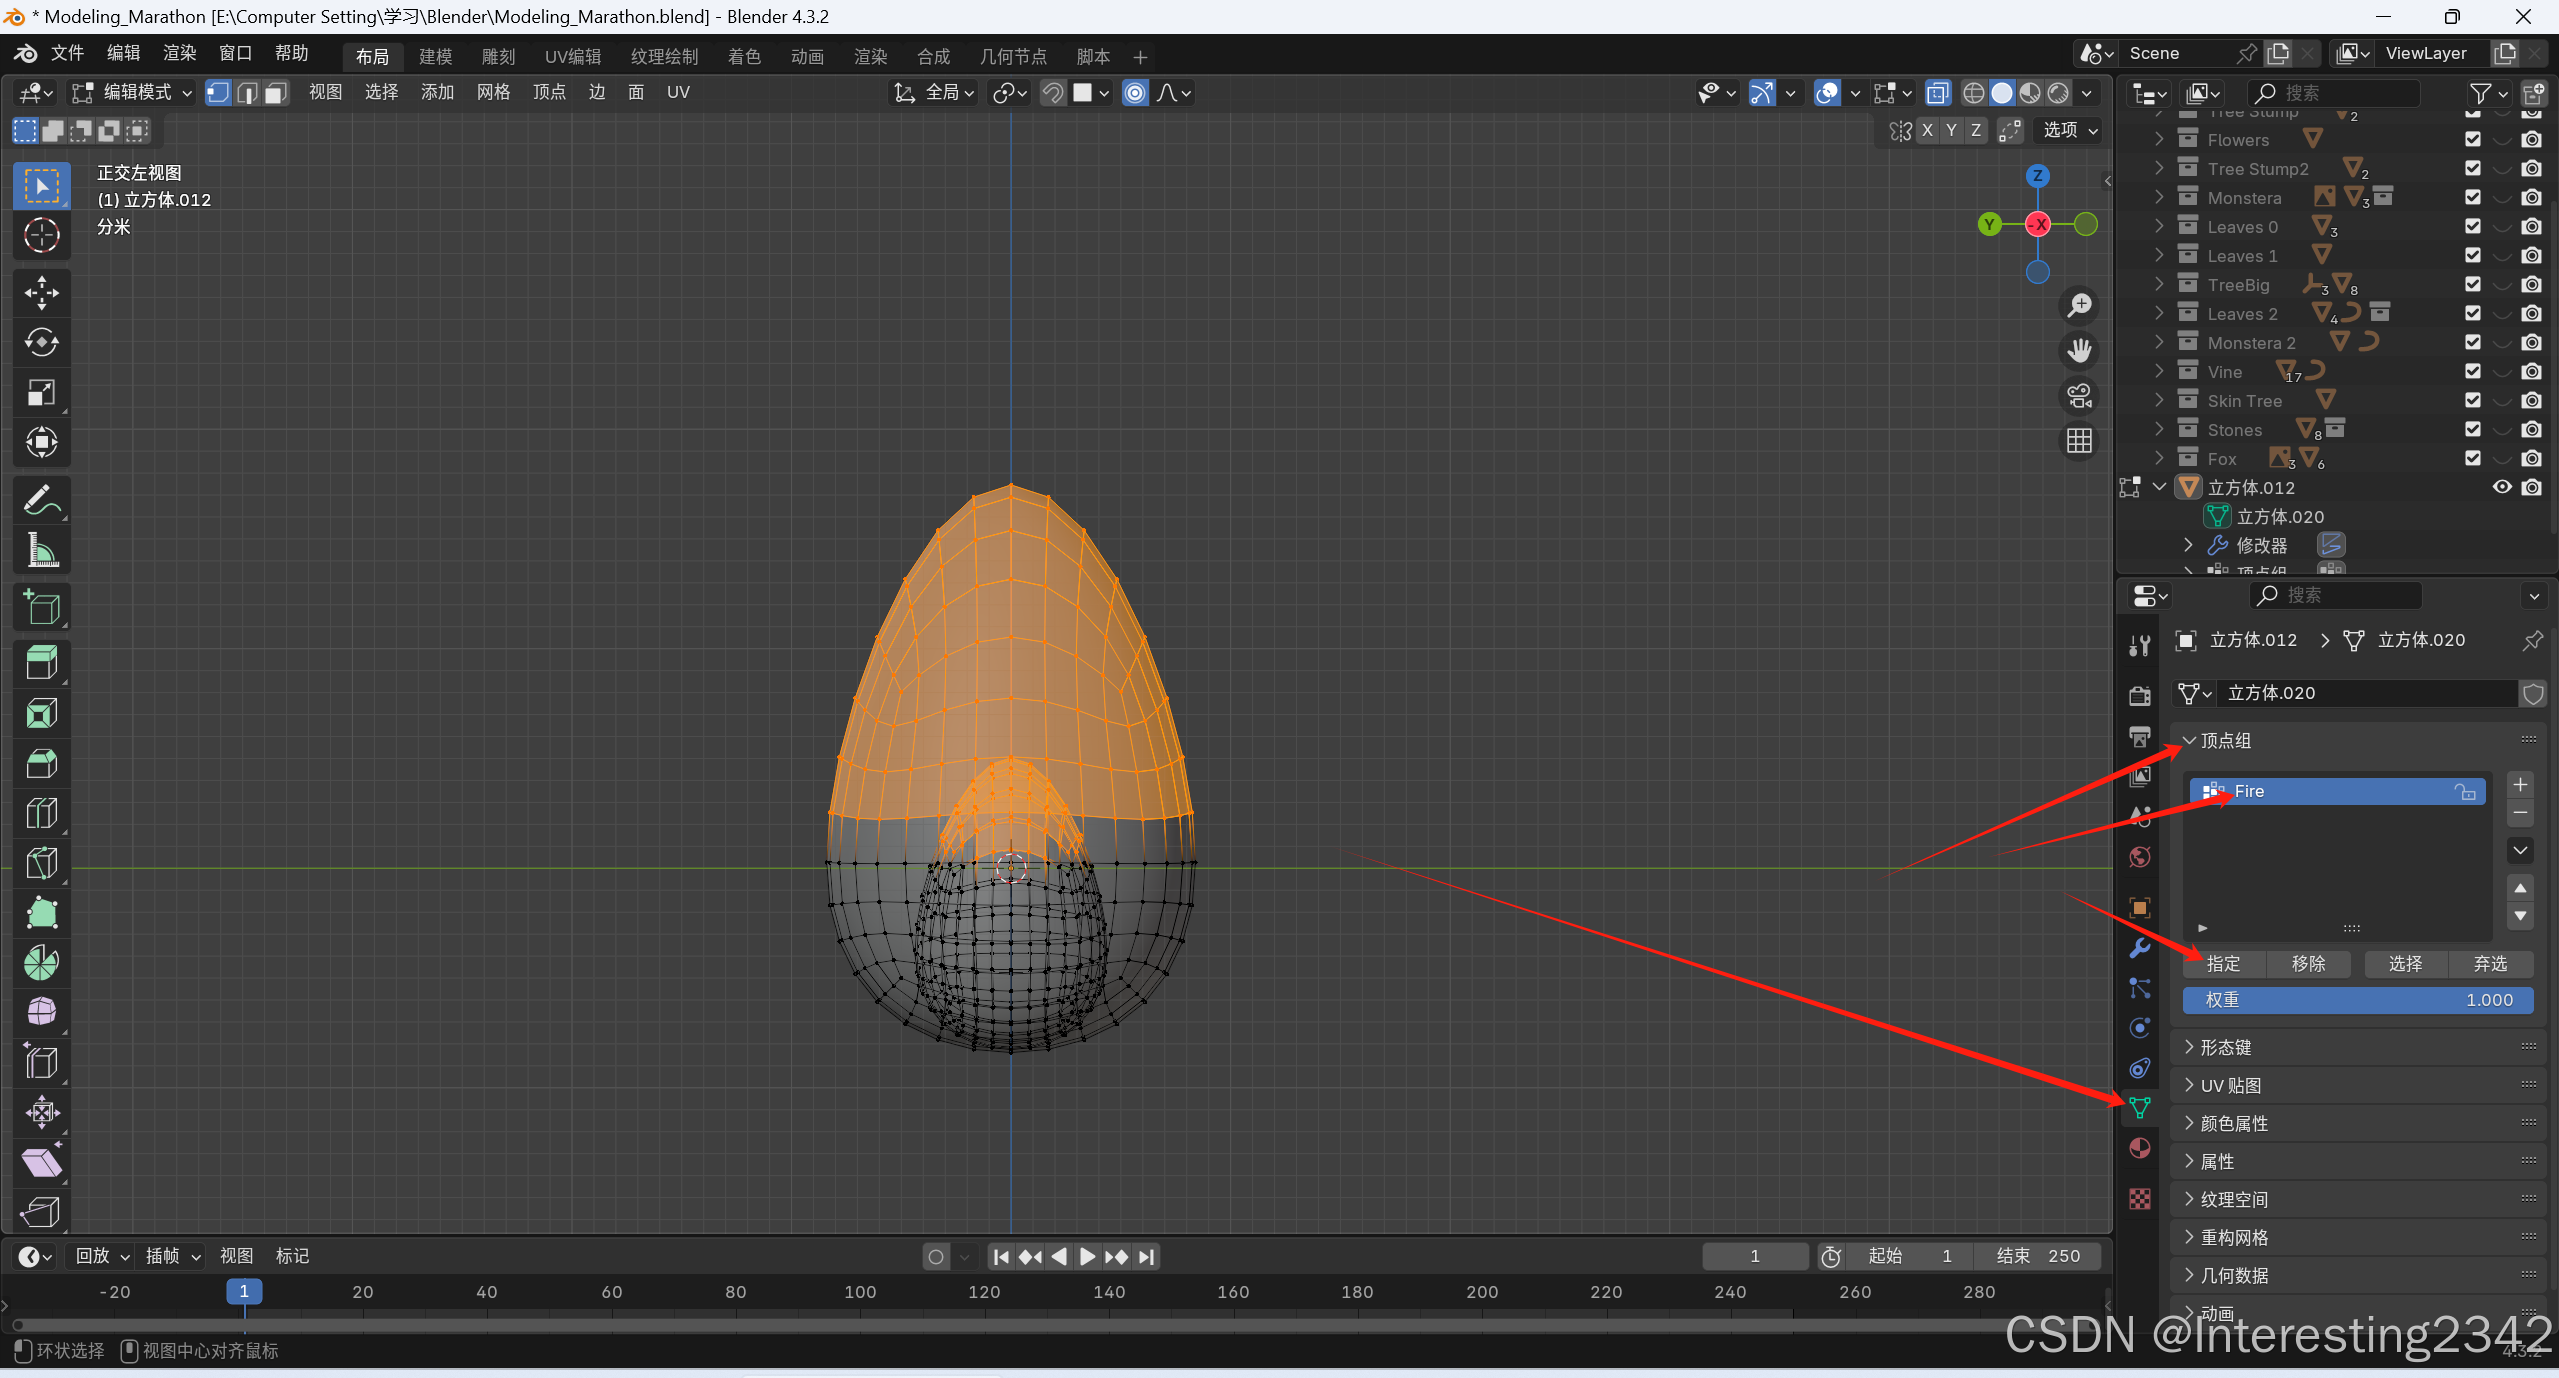Open the Modifiers properties tab

pos(2140,948)
